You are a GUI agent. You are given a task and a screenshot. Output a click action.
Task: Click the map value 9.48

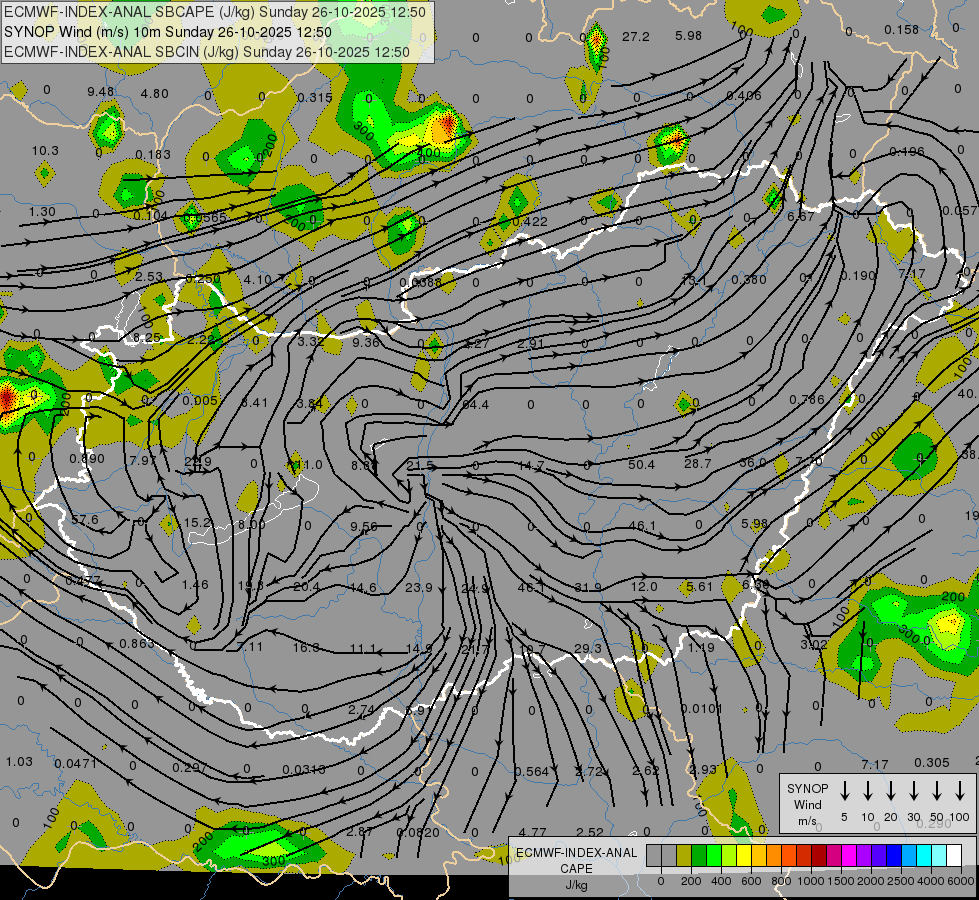coord(101,92)
